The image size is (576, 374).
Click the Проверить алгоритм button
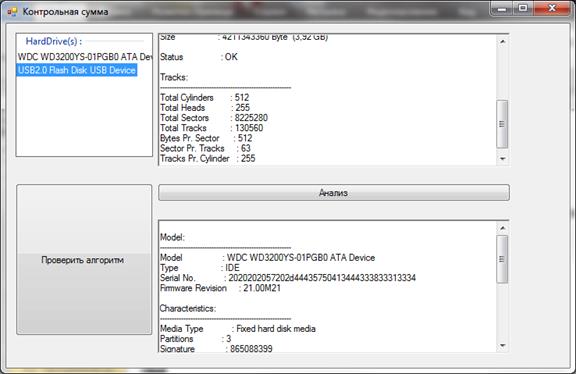84,259
